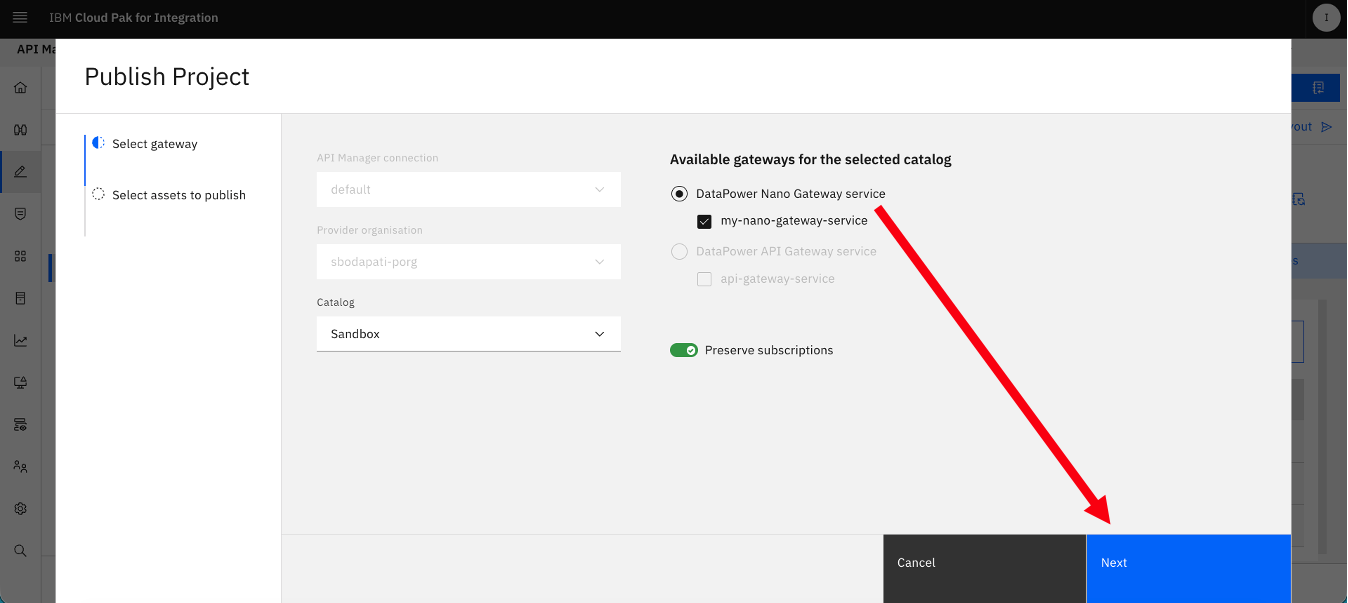Select DataPower Nano Gateway service radio

coord(679,194)
